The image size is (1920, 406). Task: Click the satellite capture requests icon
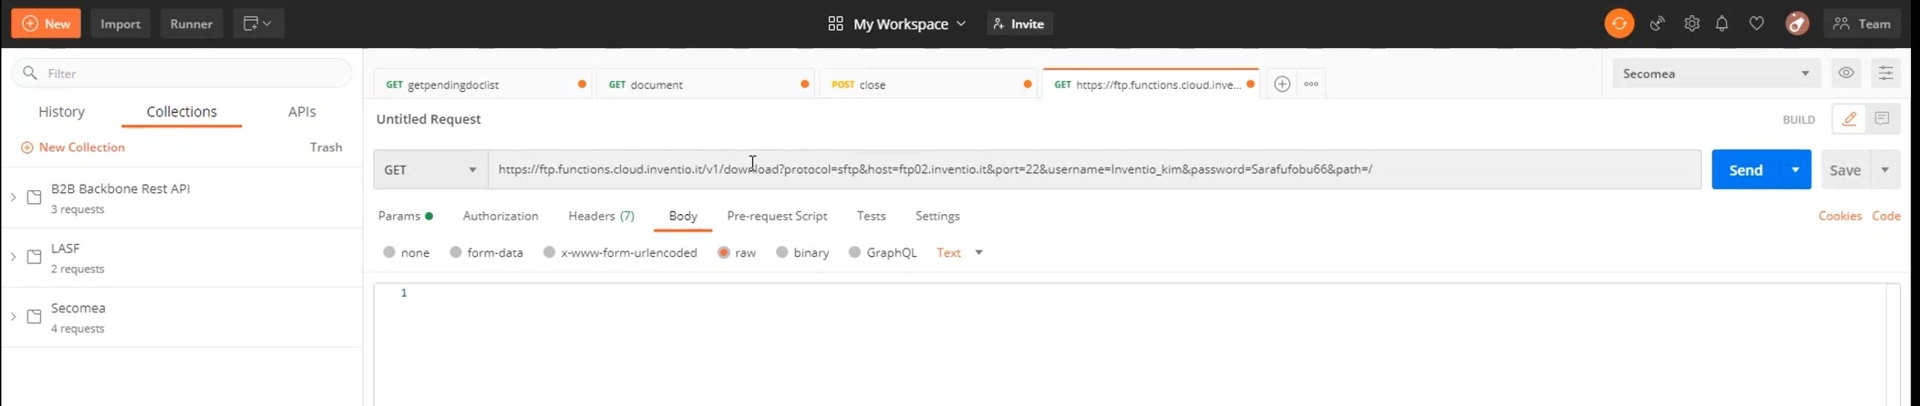pos(1657,23)
